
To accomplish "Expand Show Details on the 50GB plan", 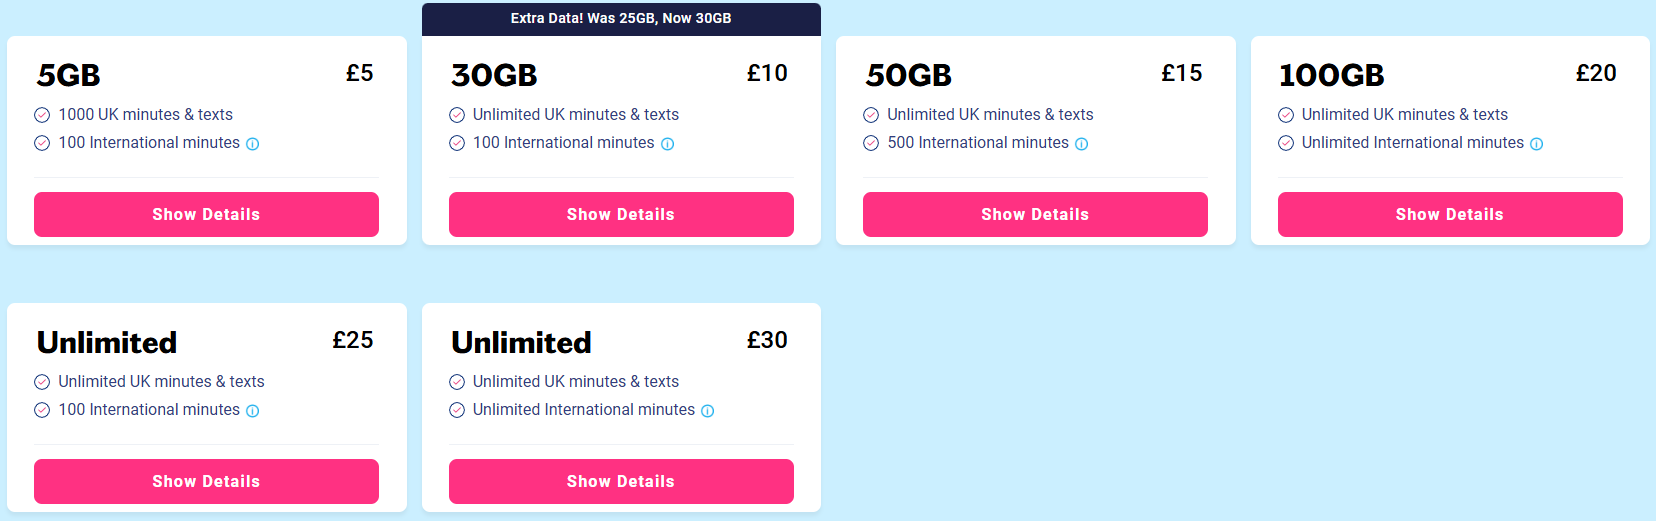I will click(x=1035, y=214).
